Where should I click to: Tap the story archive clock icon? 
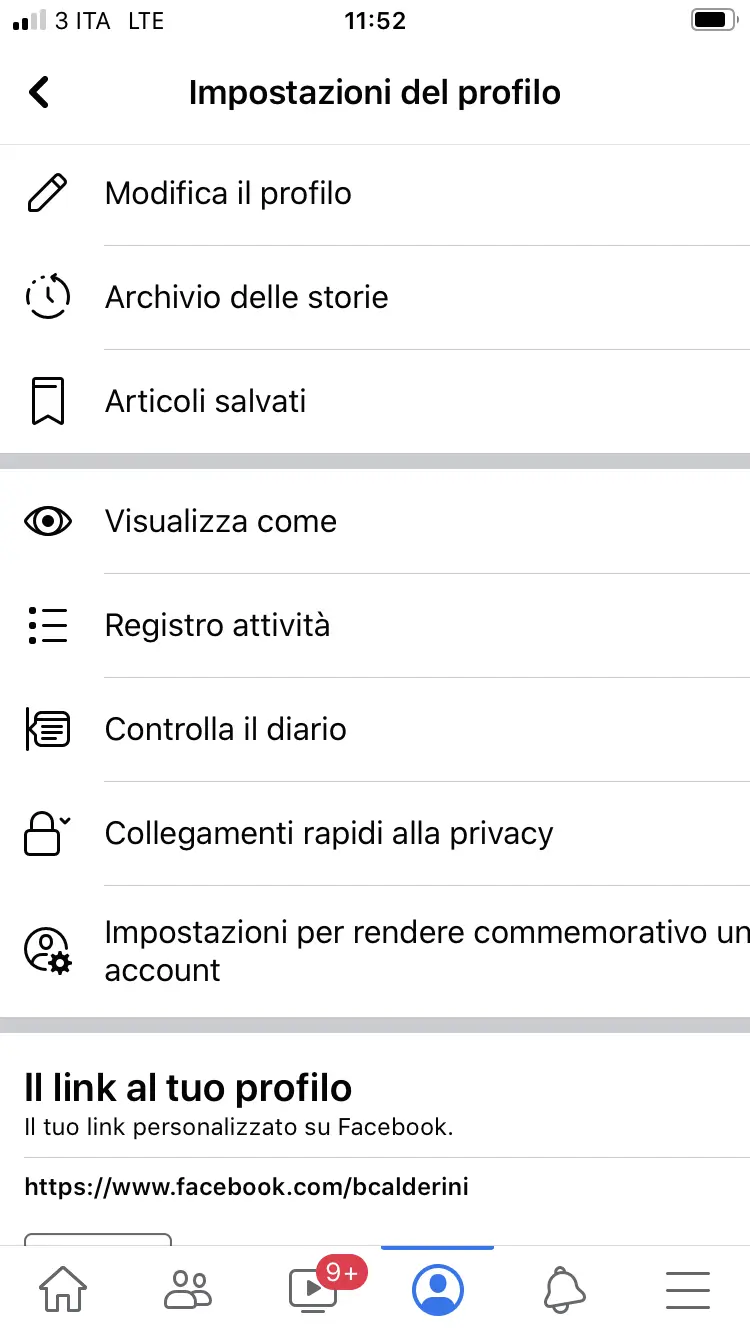coord(47,297)
